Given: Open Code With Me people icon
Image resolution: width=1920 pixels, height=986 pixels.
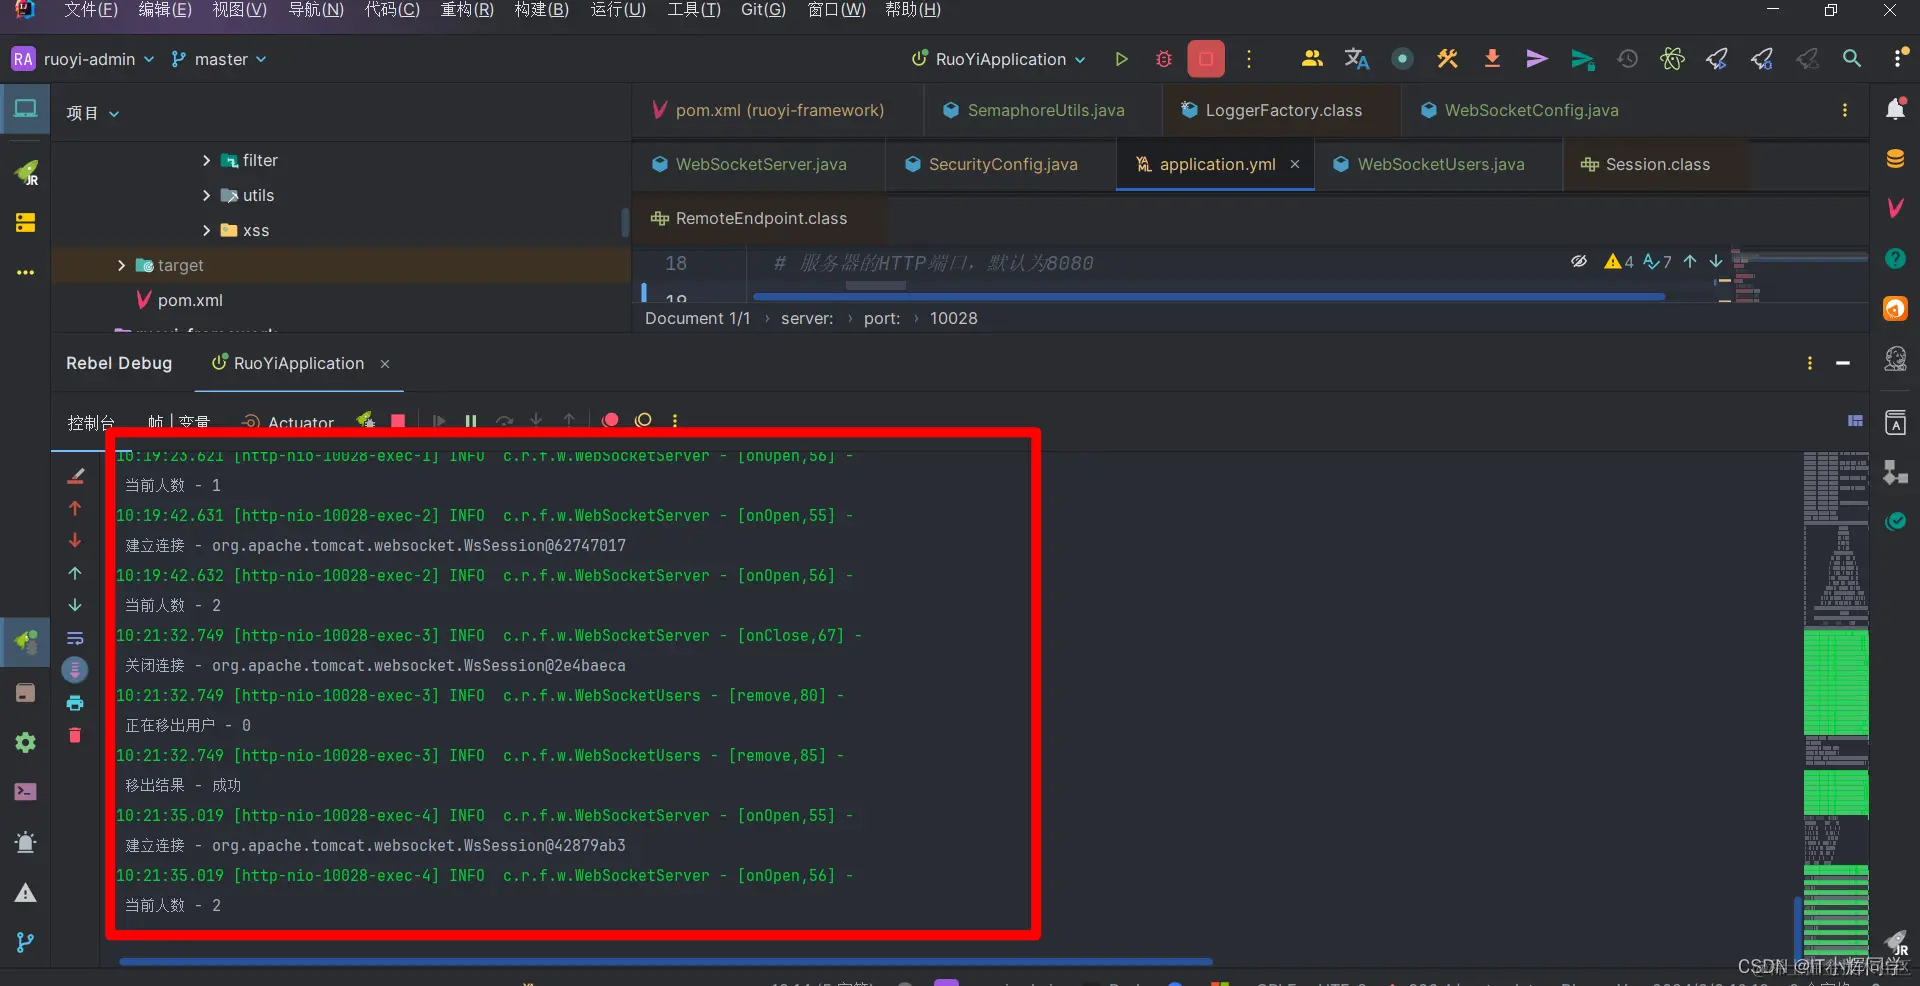Looking at the screenshot, I should pos(1312,59).
